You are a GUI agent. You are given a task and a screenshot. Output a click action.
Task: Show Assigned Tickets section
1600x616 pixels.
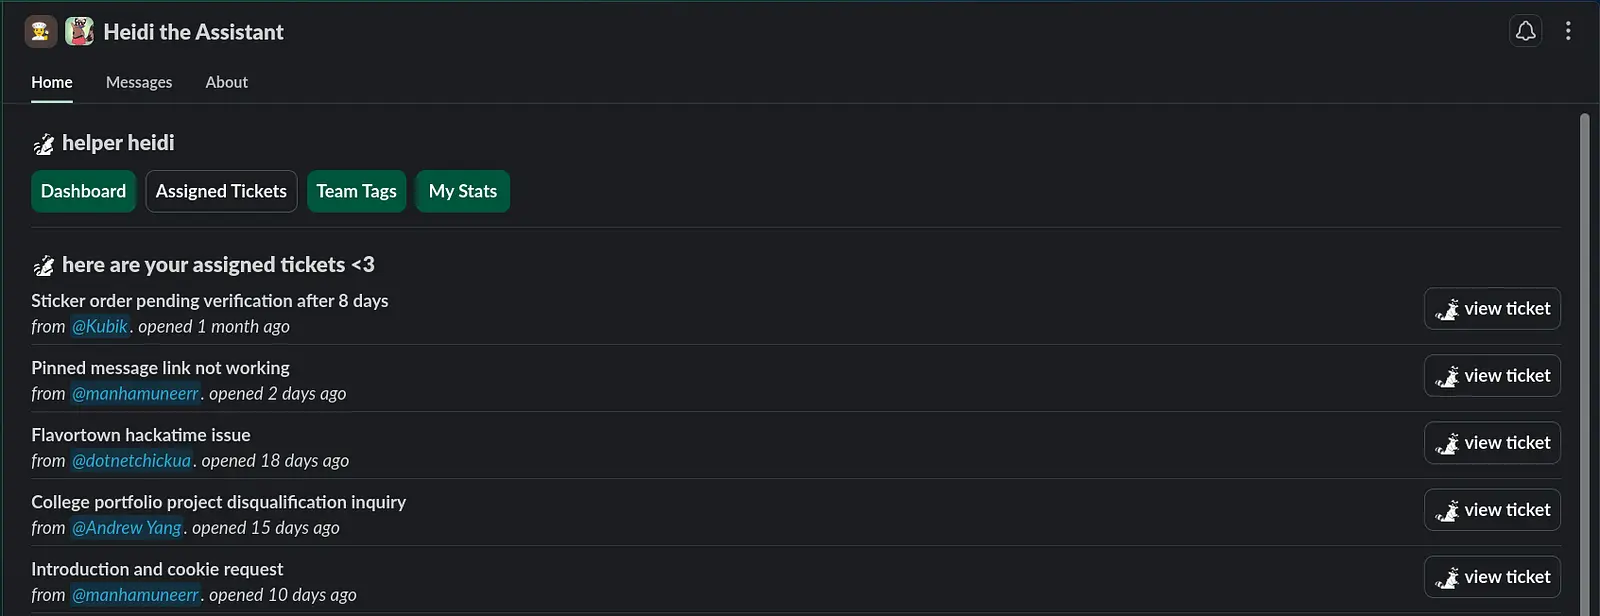pos(221,191)
